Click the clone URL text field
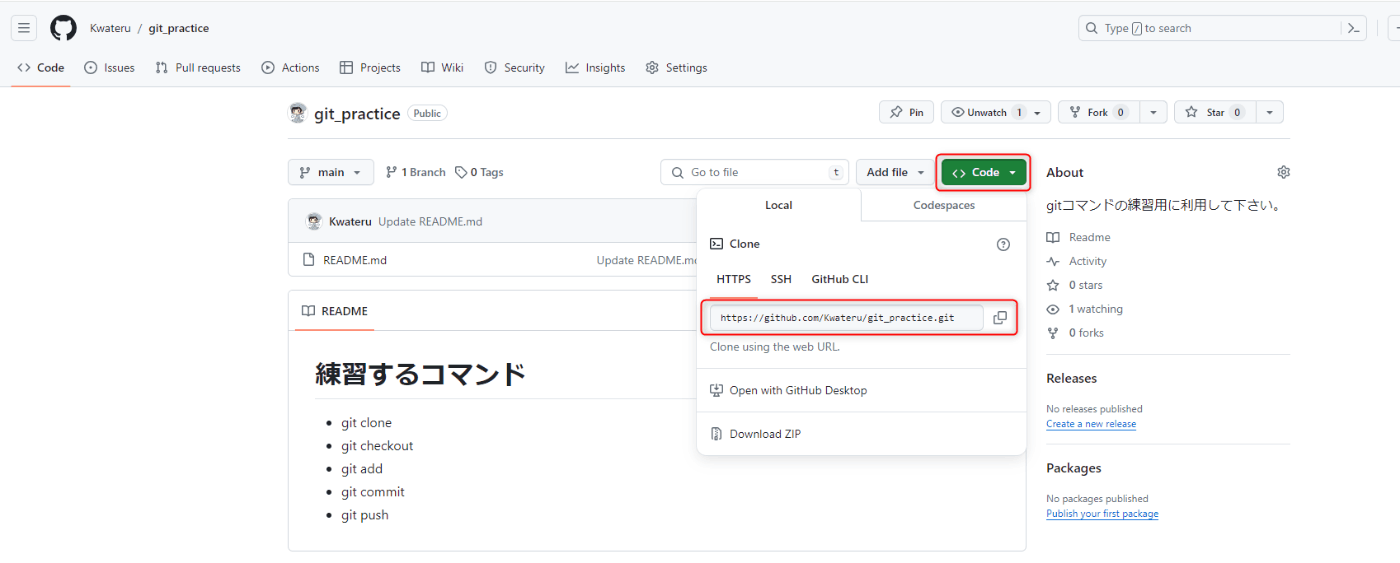The width and height of the screenshot is (1400, 563). 846,318
